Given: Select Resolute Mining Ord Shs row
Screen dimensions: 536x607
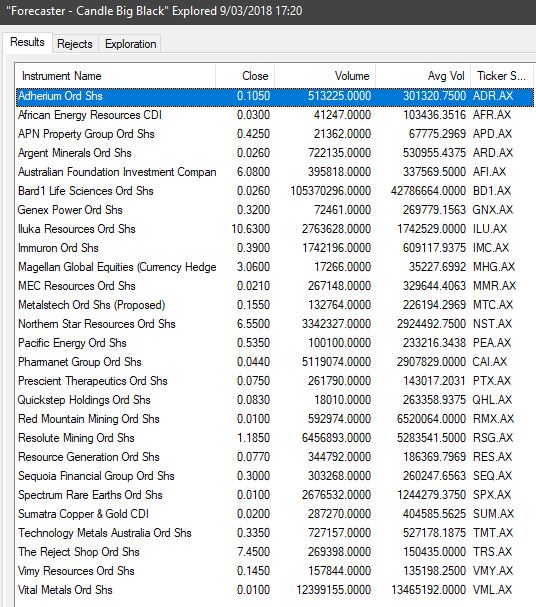Looking at the screenshot, I should [x=275, y=438].
